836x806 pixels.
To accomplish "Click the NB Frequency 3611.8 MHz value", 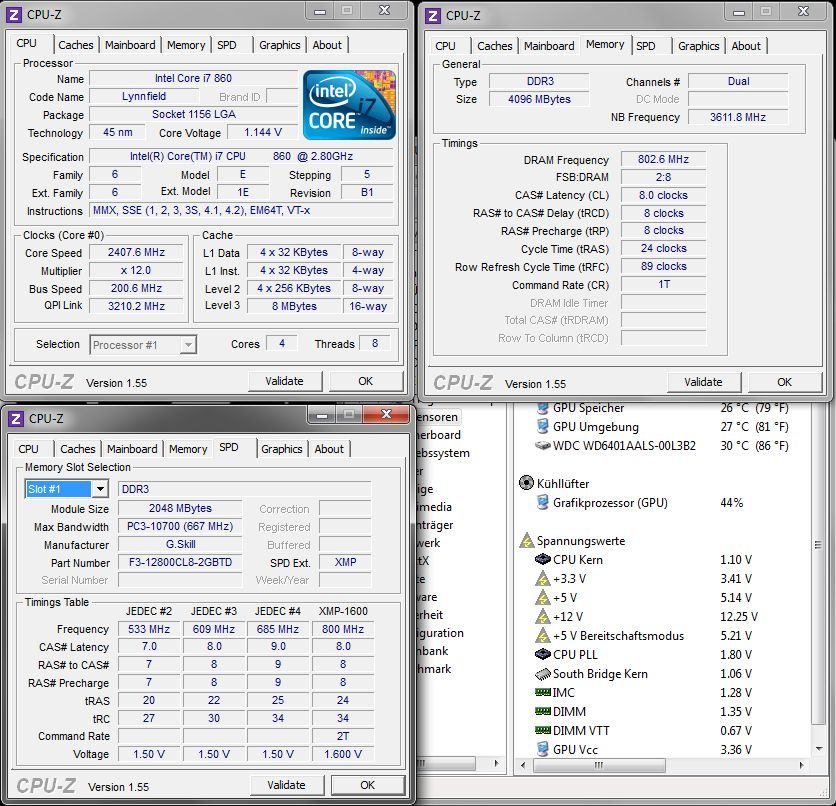I will (x=738, y=117).
